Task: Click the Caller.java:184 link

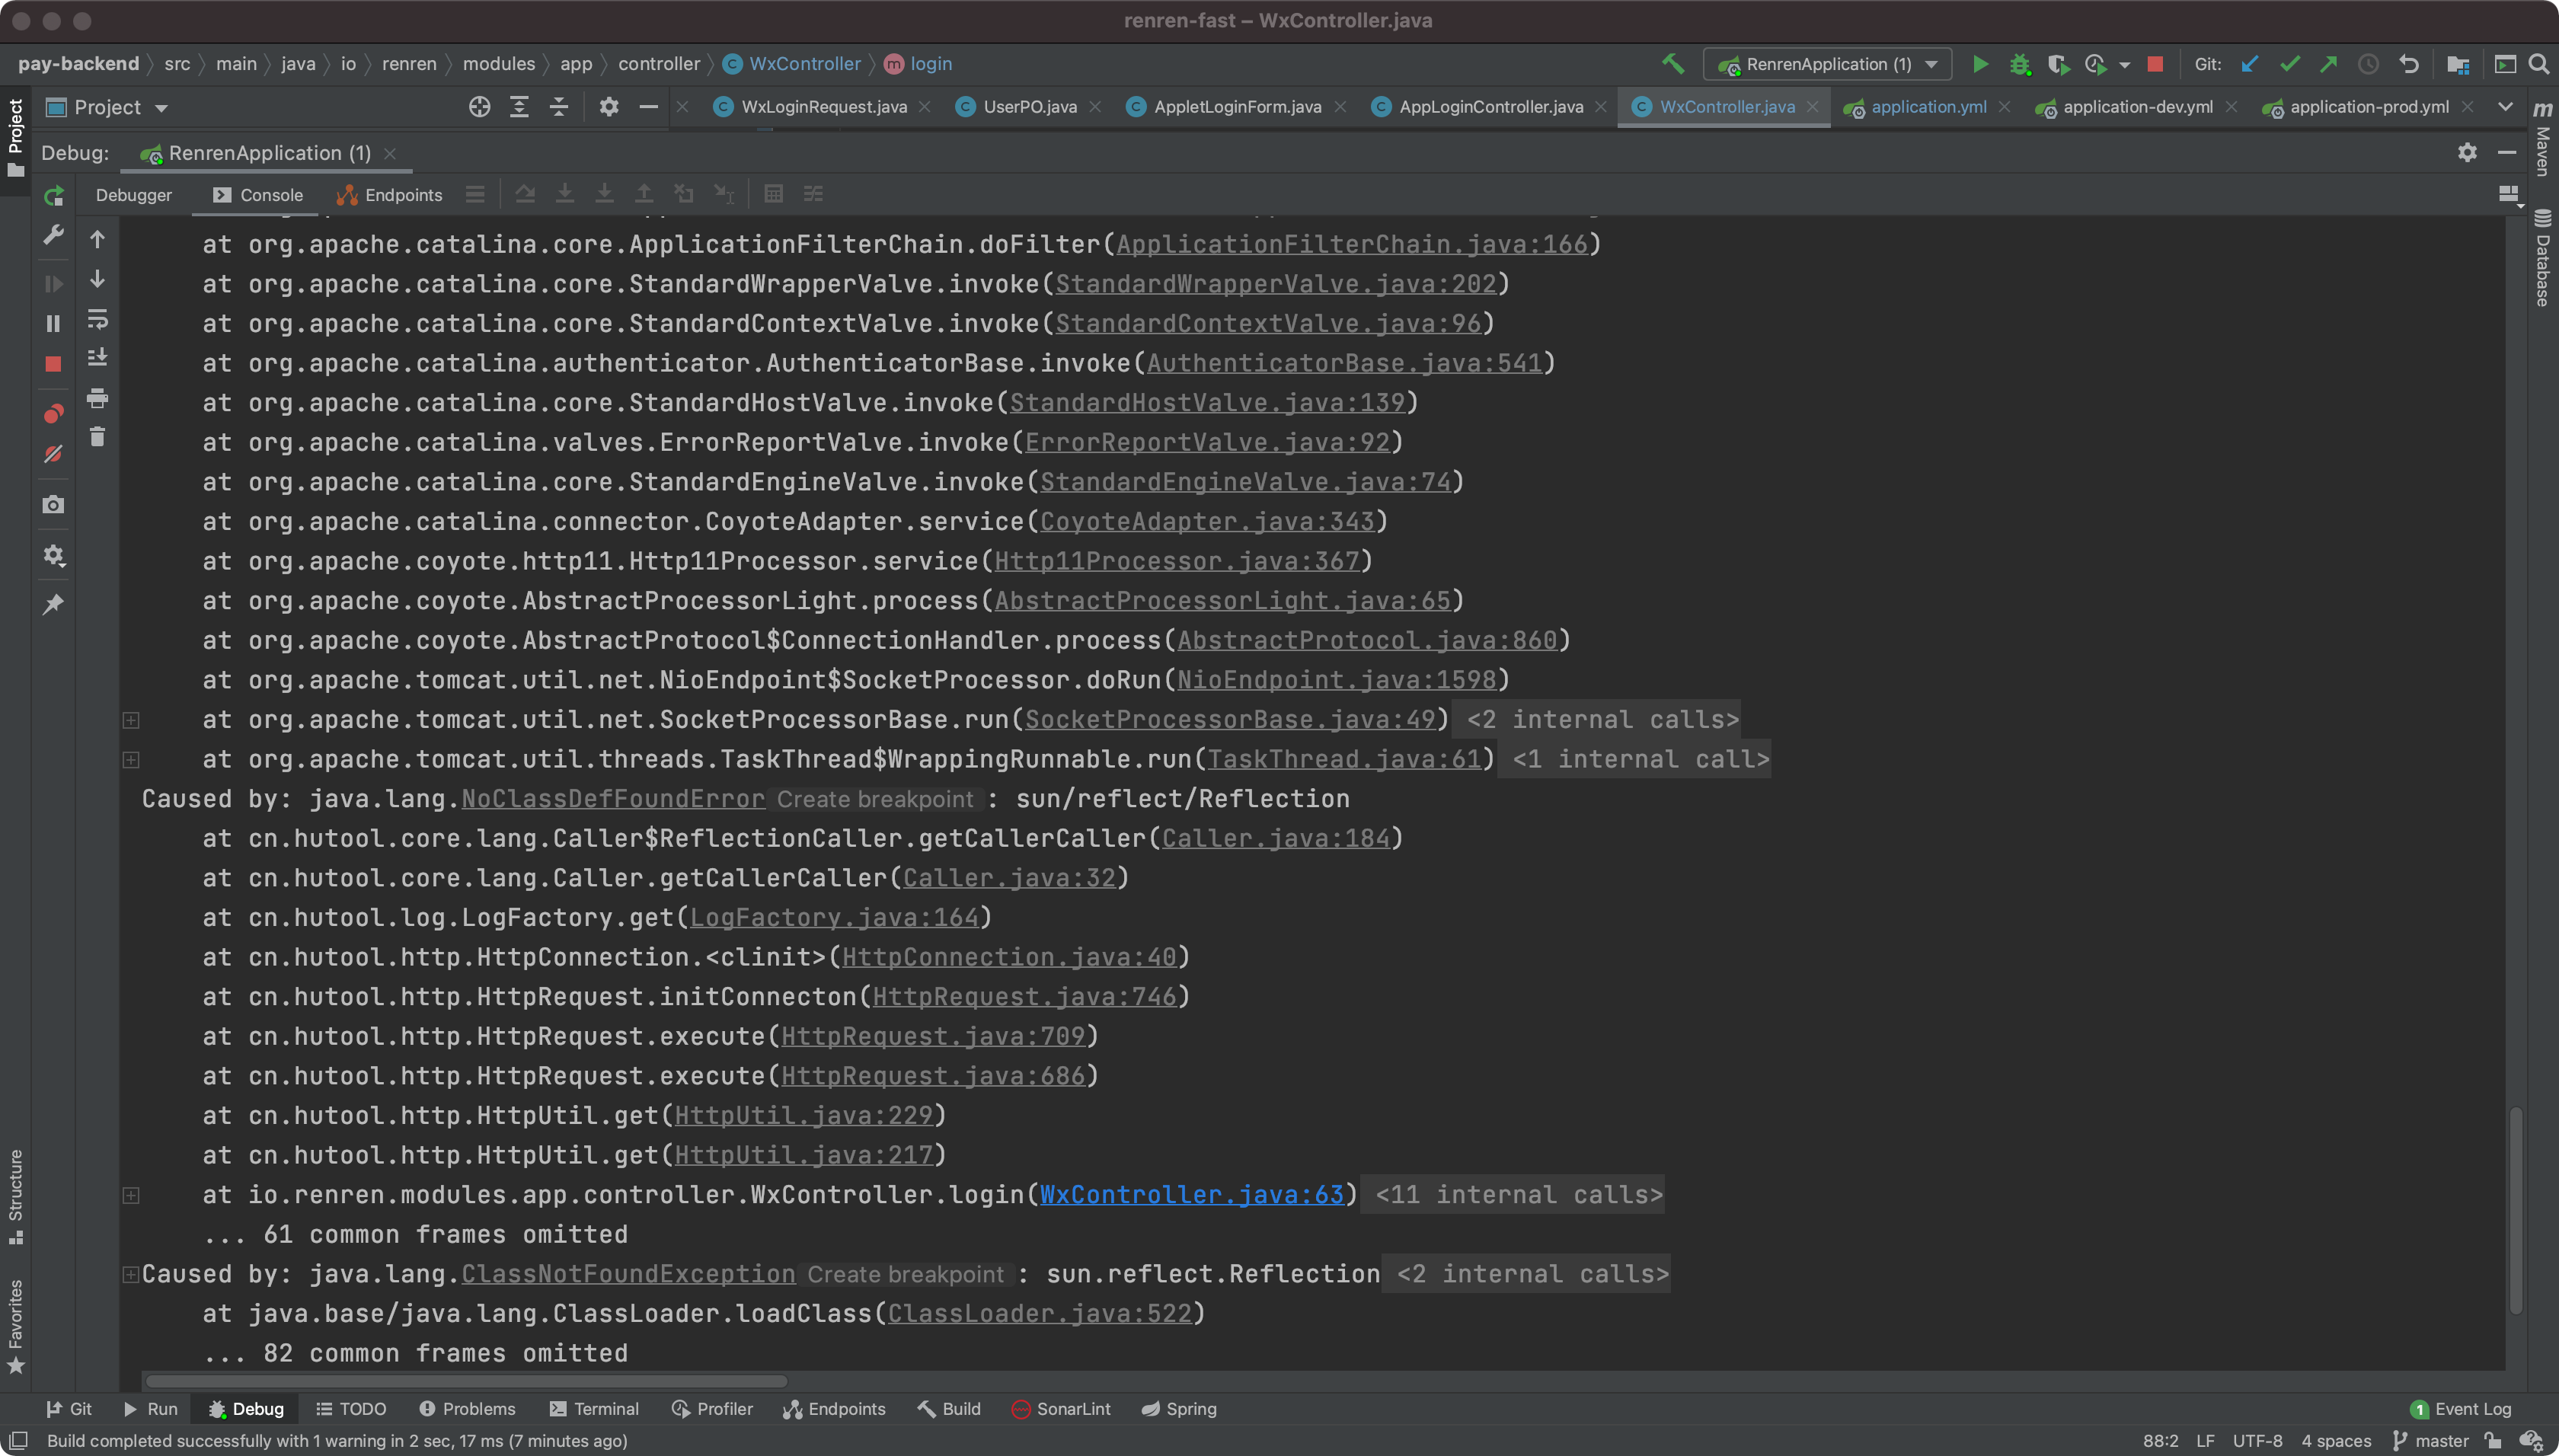Action: (1275, 838)
